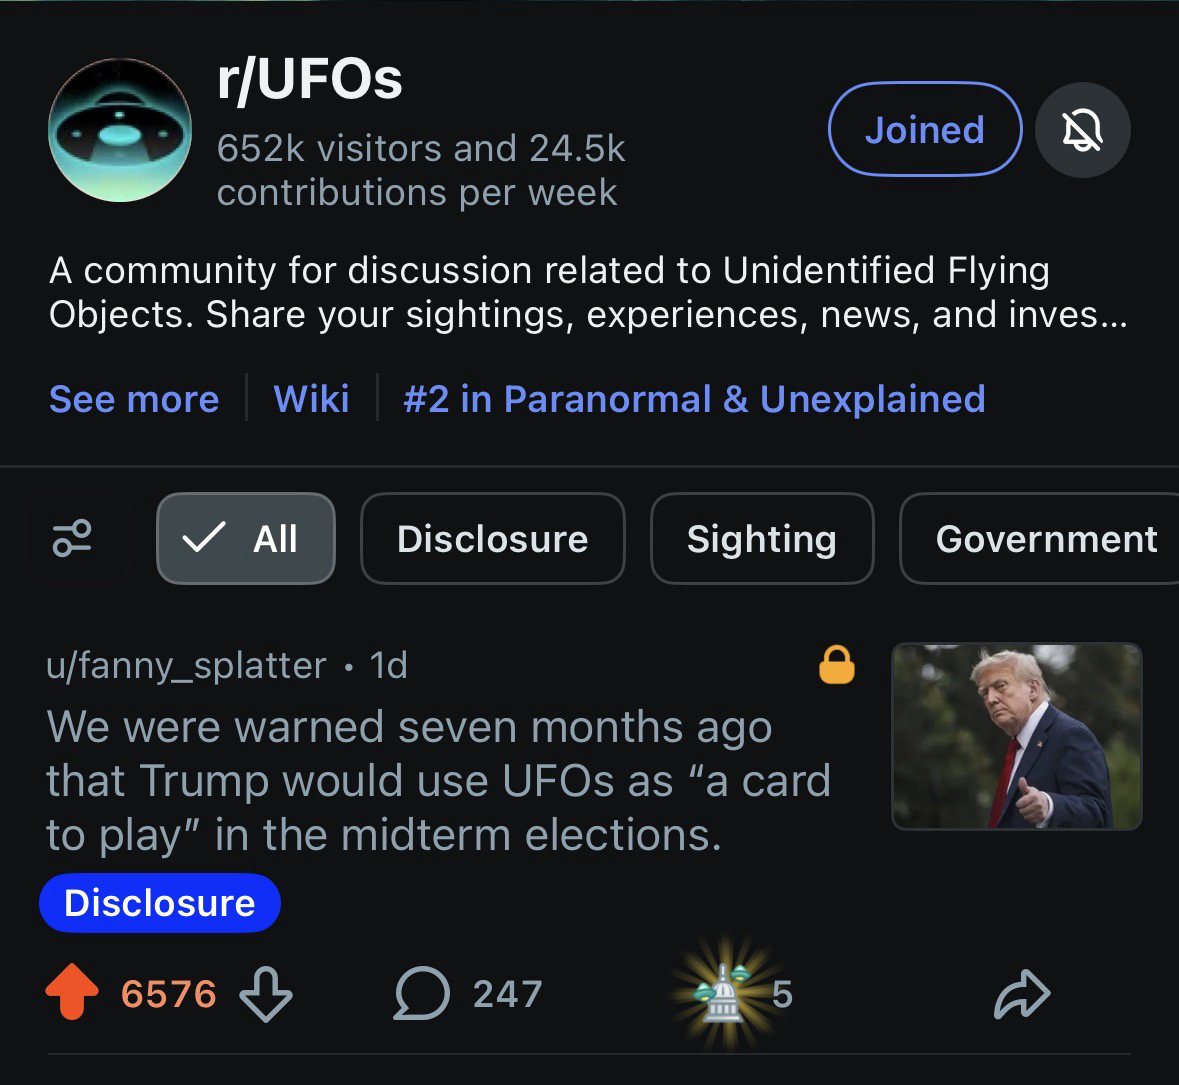Filter posts by Sighting chip
Screen dimensions: 1179x1085
pyautogui.click(x=762, y=538)
